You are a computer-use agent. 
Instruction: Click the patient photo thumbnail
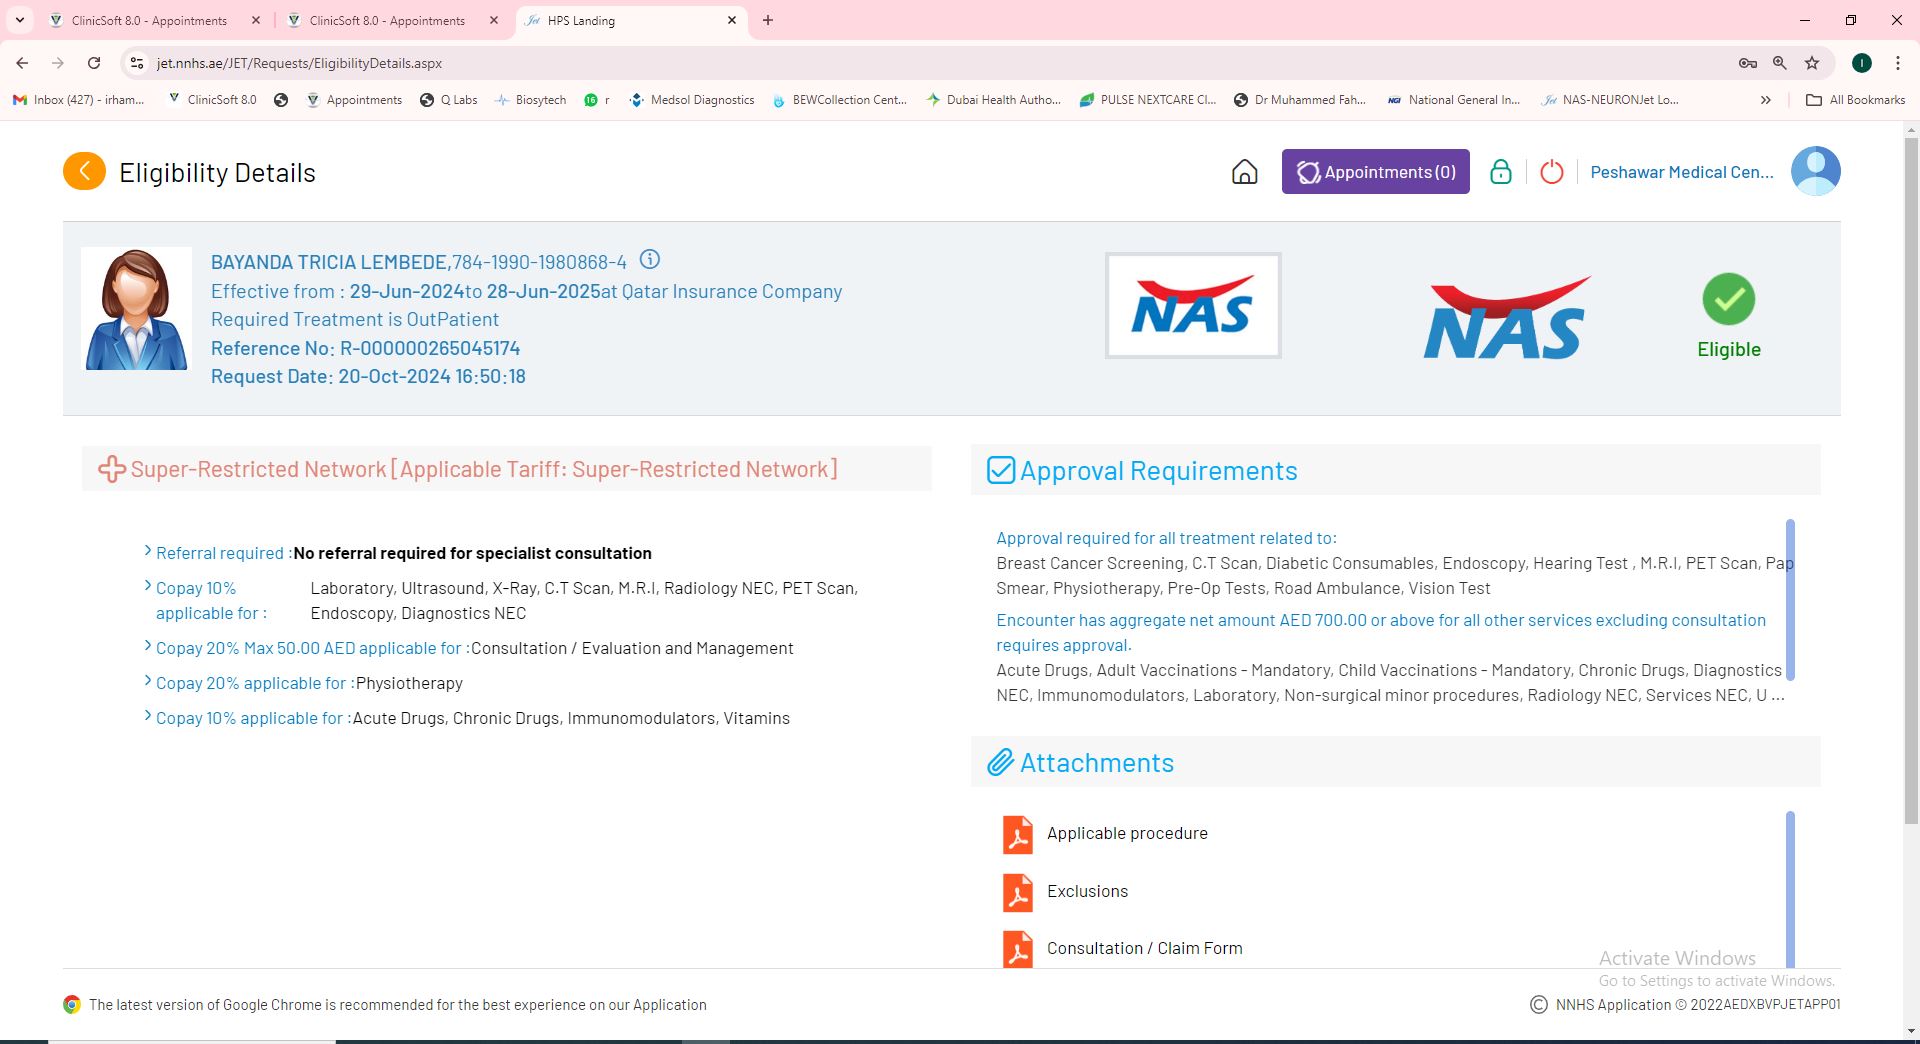[x=136, y=308]
